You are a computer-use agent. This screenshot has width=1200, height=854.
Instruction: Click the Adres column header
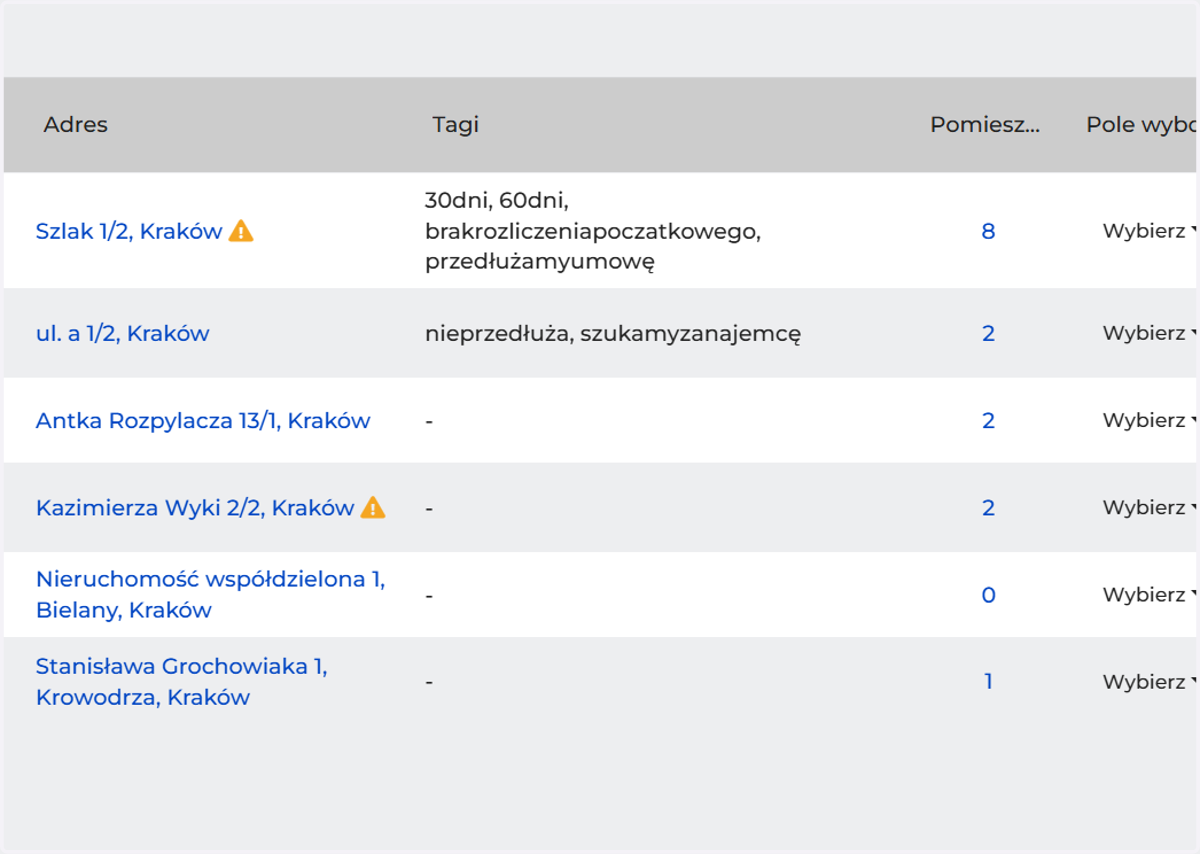[x=76, y=125]
